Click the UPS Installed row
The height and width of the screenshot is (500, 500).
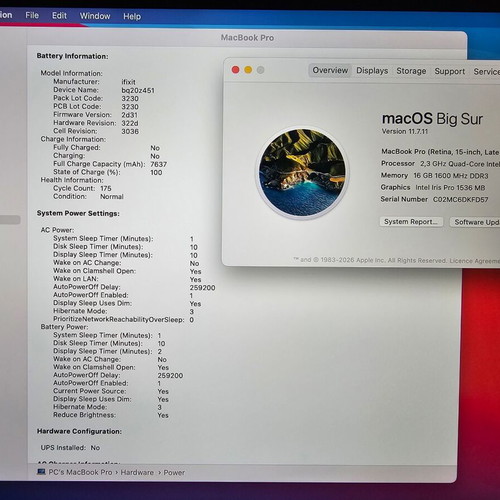pos(70,448)
